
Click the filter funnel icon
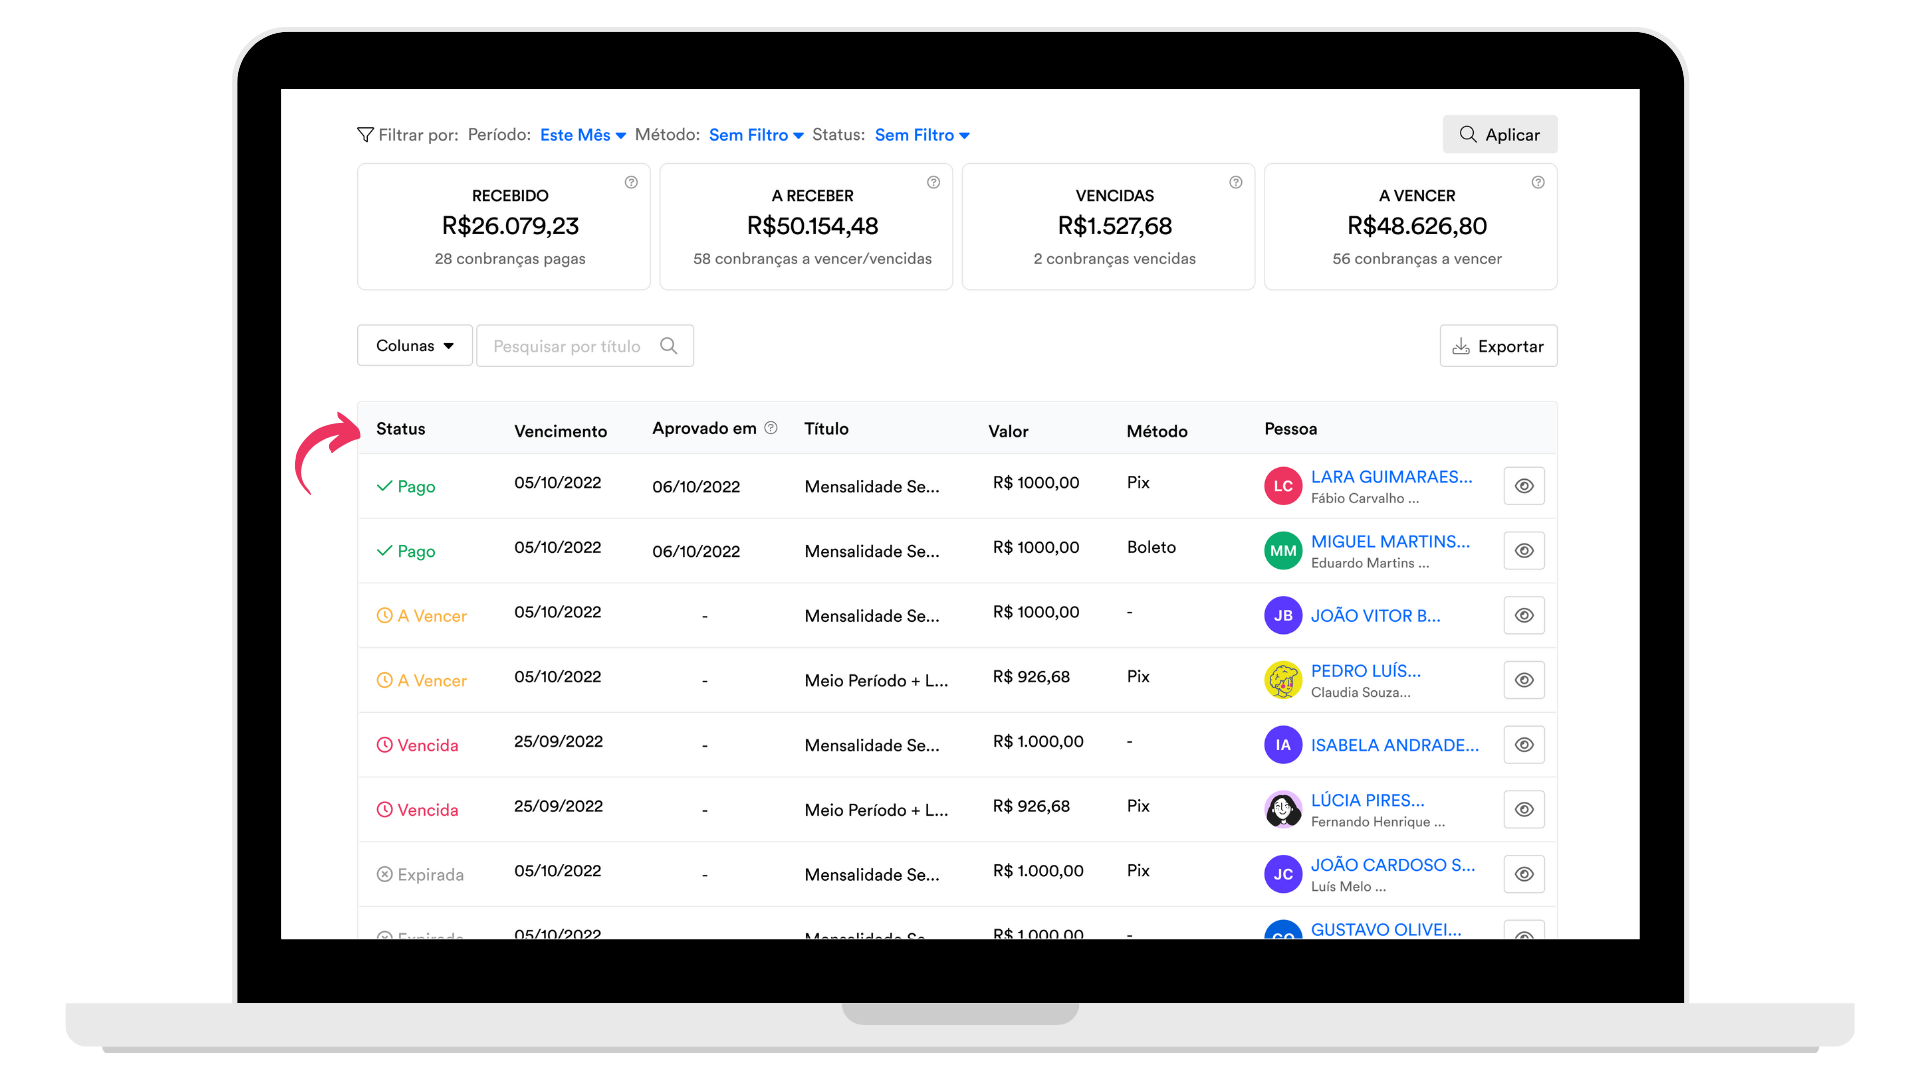pyautogui.click(x=366, y=135)
